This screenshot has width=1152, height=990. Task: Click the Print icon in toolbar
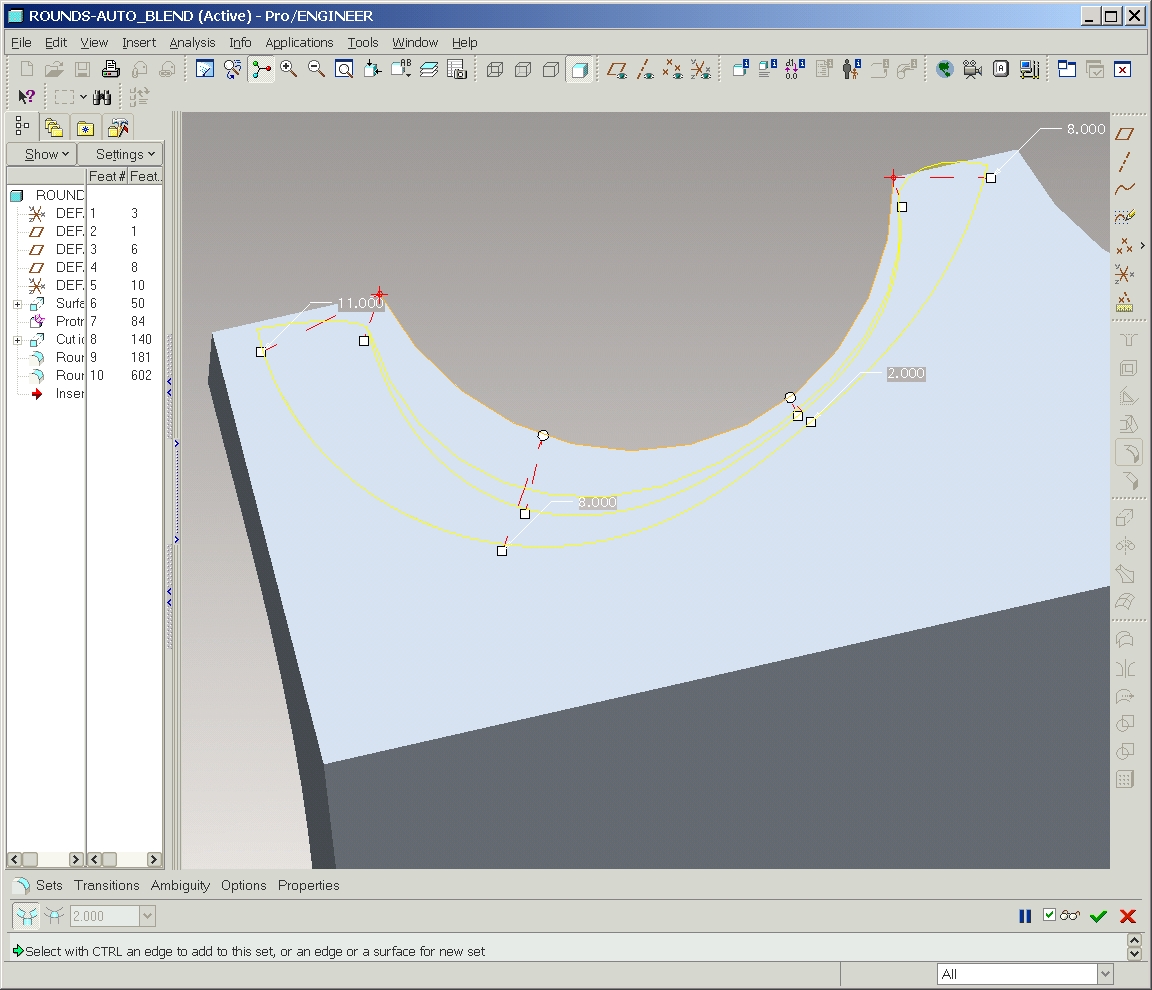point(111,69)
